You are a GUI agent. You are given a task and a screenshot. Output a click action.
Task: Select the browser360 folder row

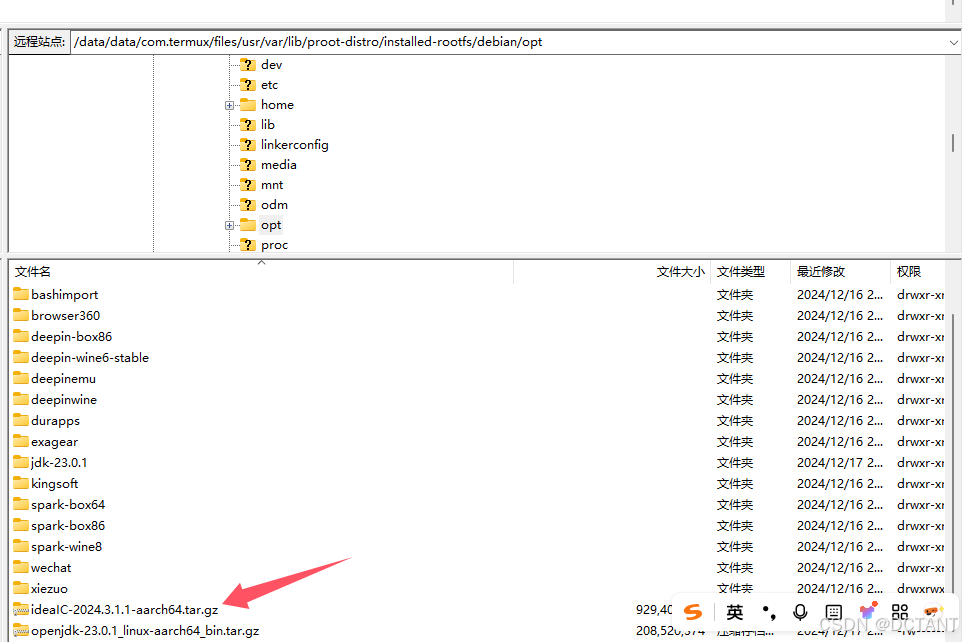pos(479,316)
